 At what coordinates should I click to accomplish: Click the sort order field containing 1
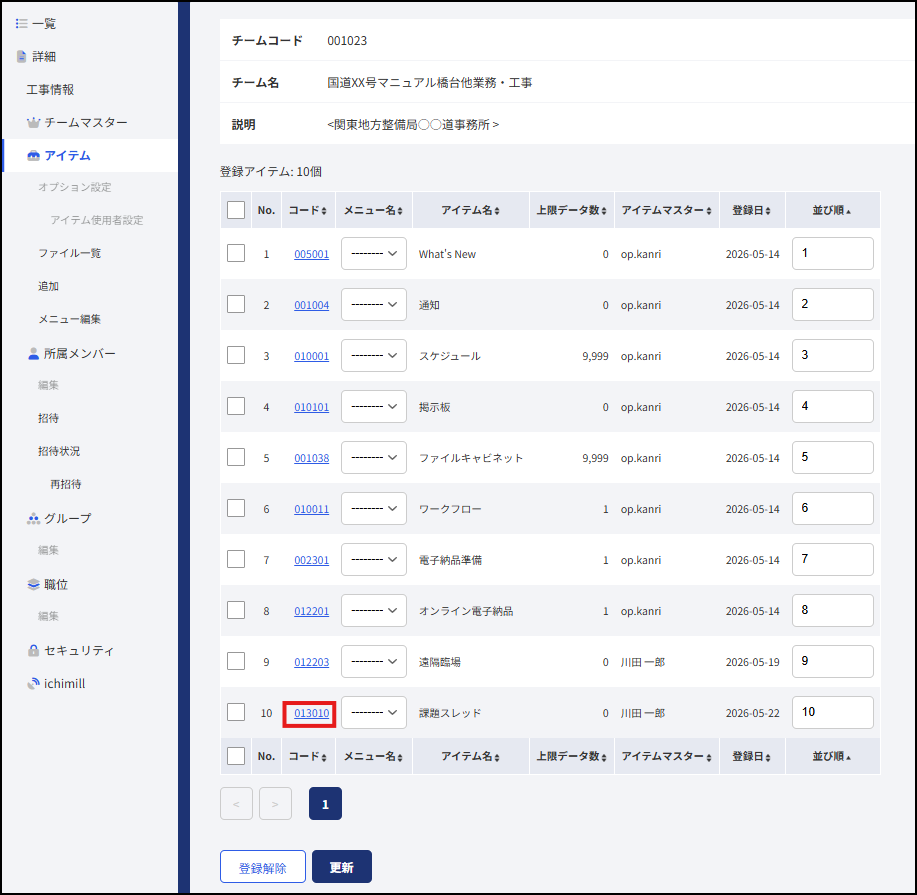pos(832,253)
